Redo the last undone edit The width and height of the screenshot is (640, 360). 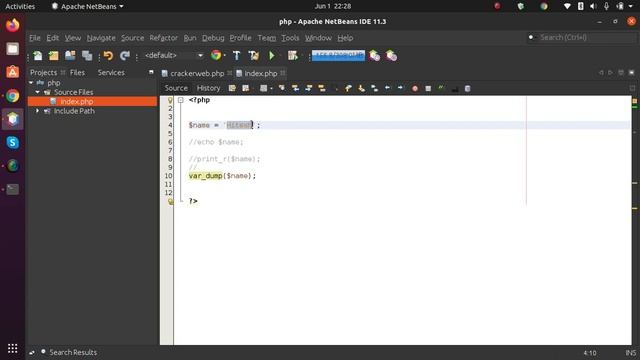[125, 56]
